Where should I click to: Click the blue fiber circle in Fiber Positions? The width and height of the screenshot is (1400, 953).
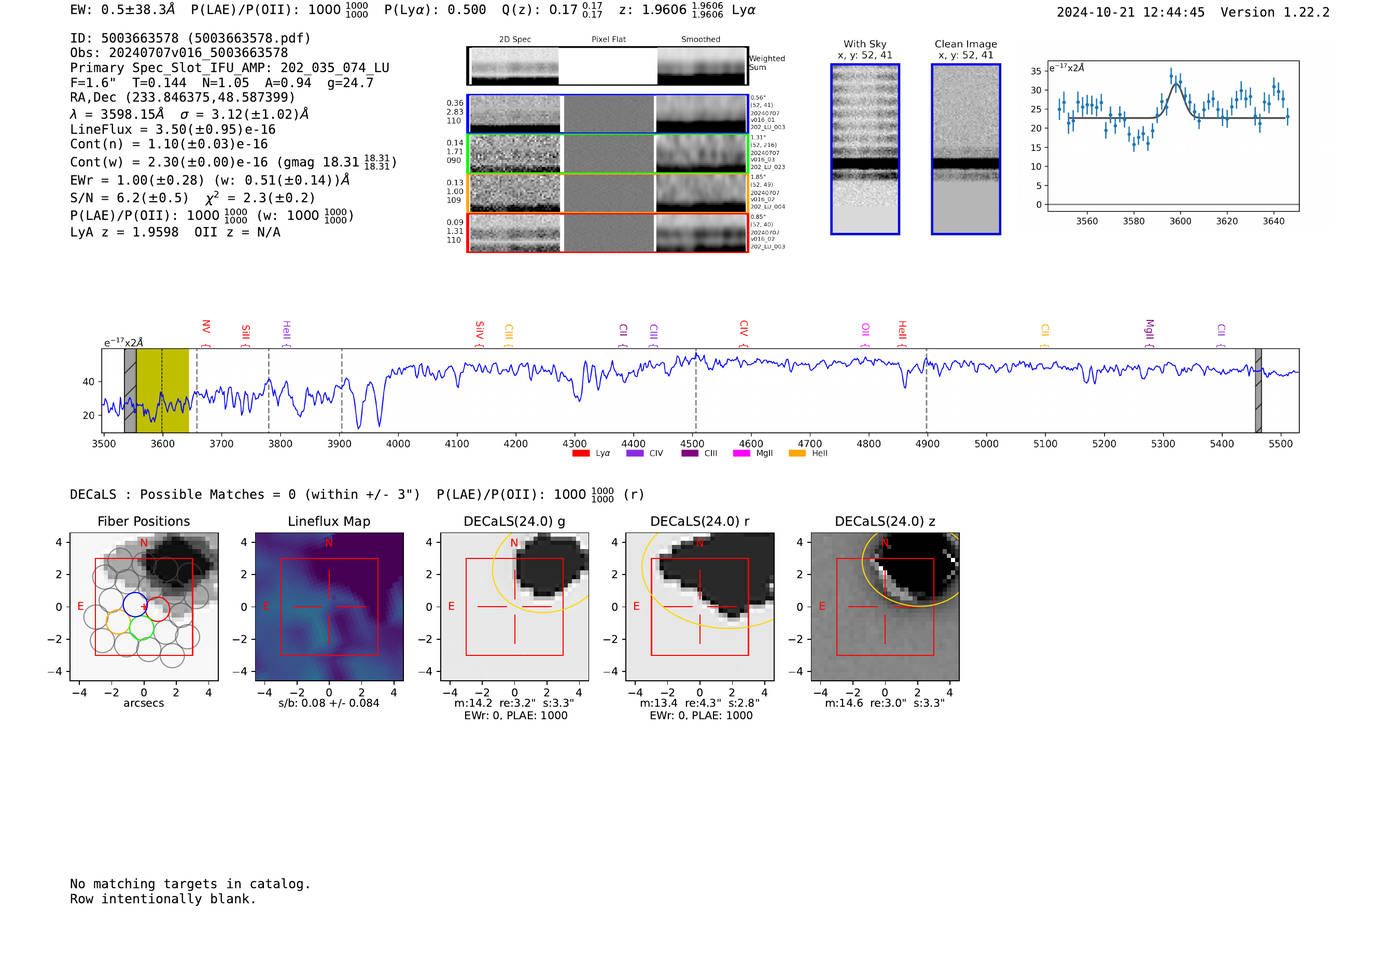click(x=135, y=603)
